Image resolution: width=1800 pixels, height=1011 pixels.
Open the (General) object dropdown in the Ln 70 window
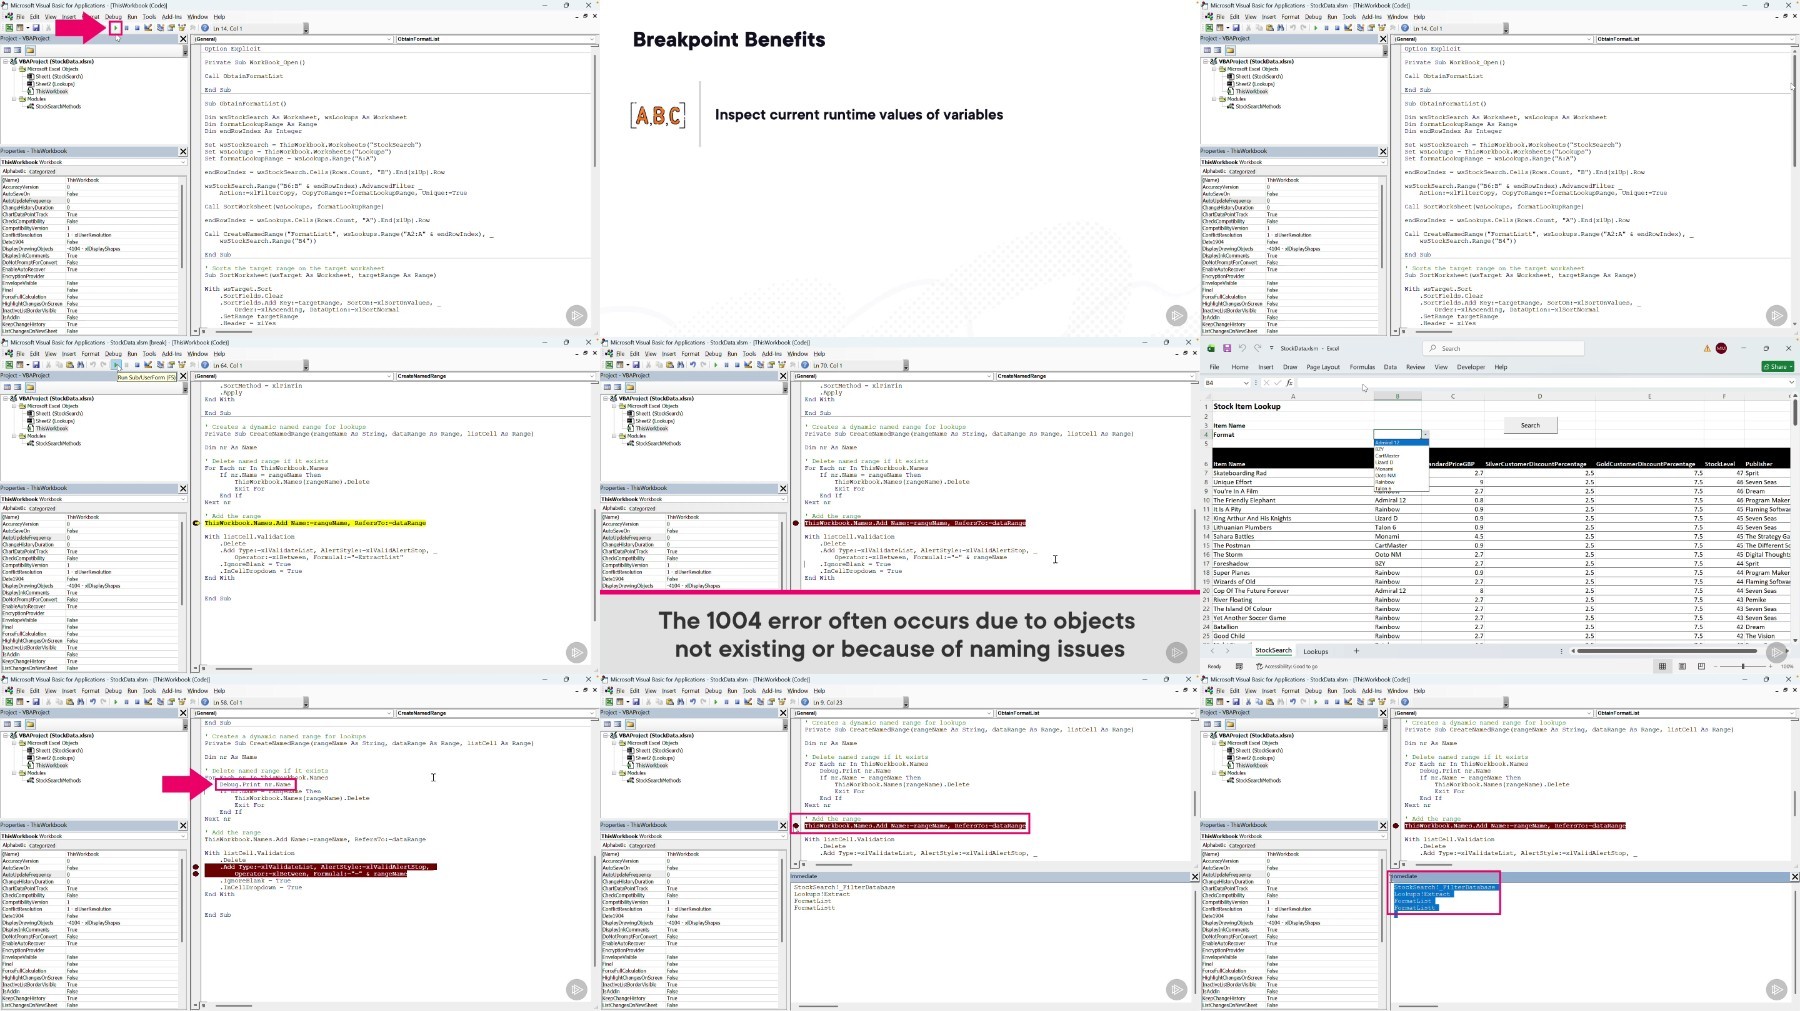989,376
